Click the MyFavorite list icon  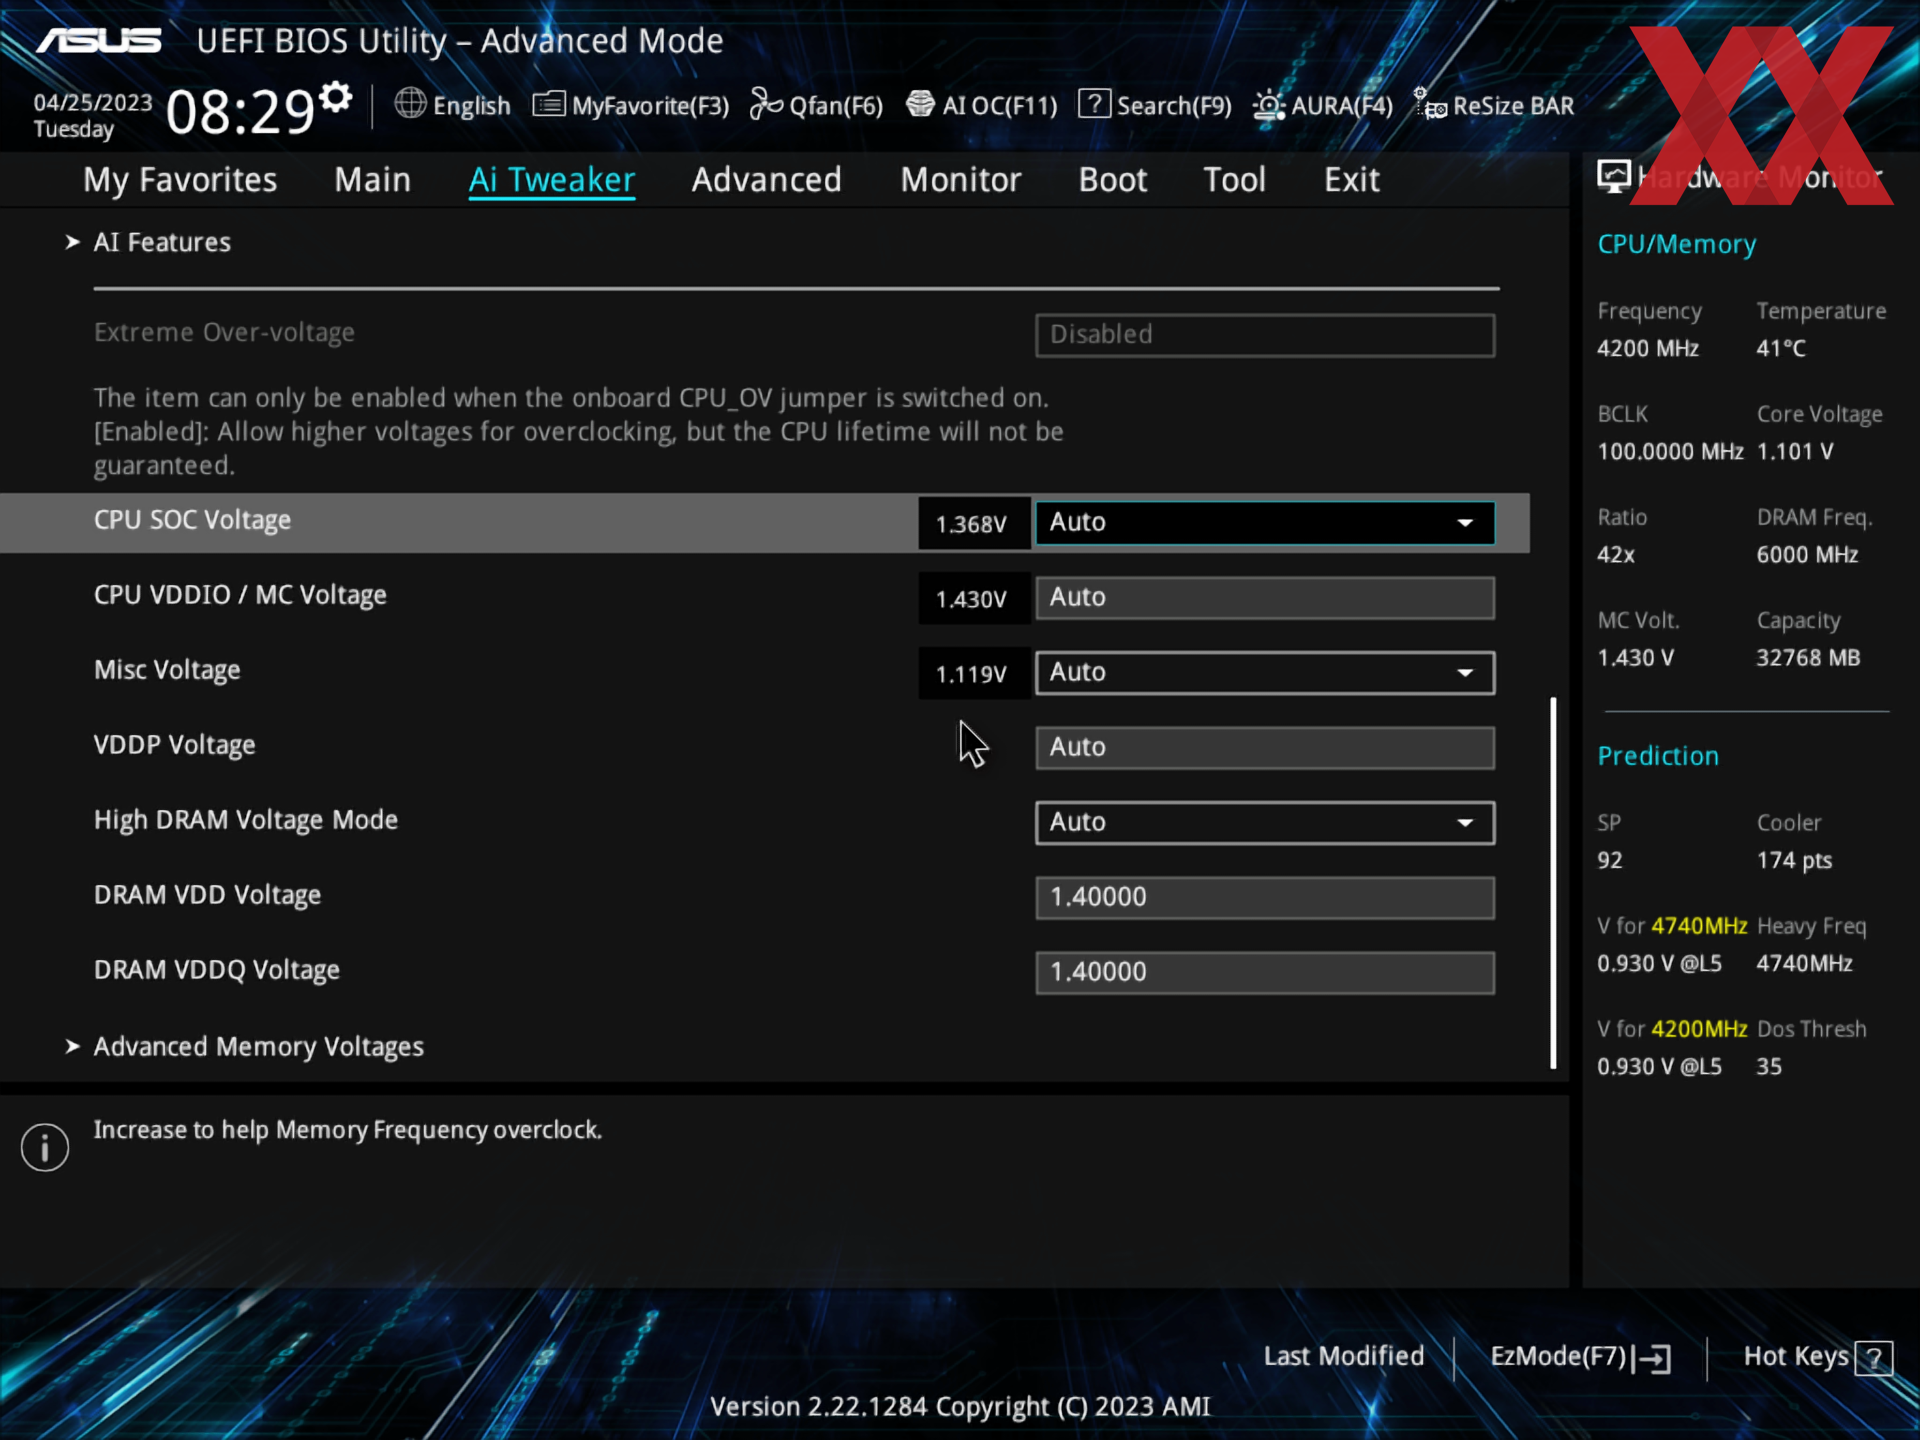549,104
